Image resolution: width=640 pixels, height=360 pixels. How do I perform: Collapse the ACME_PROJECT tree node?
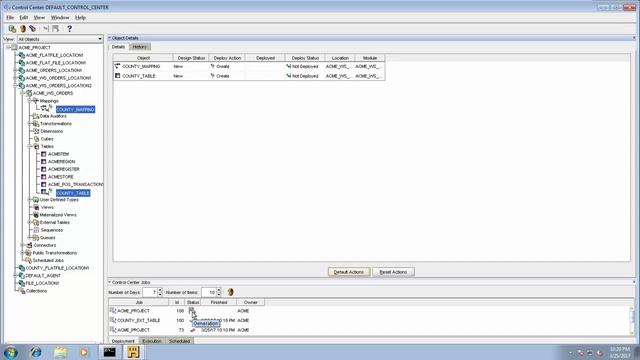pos(8,47)
